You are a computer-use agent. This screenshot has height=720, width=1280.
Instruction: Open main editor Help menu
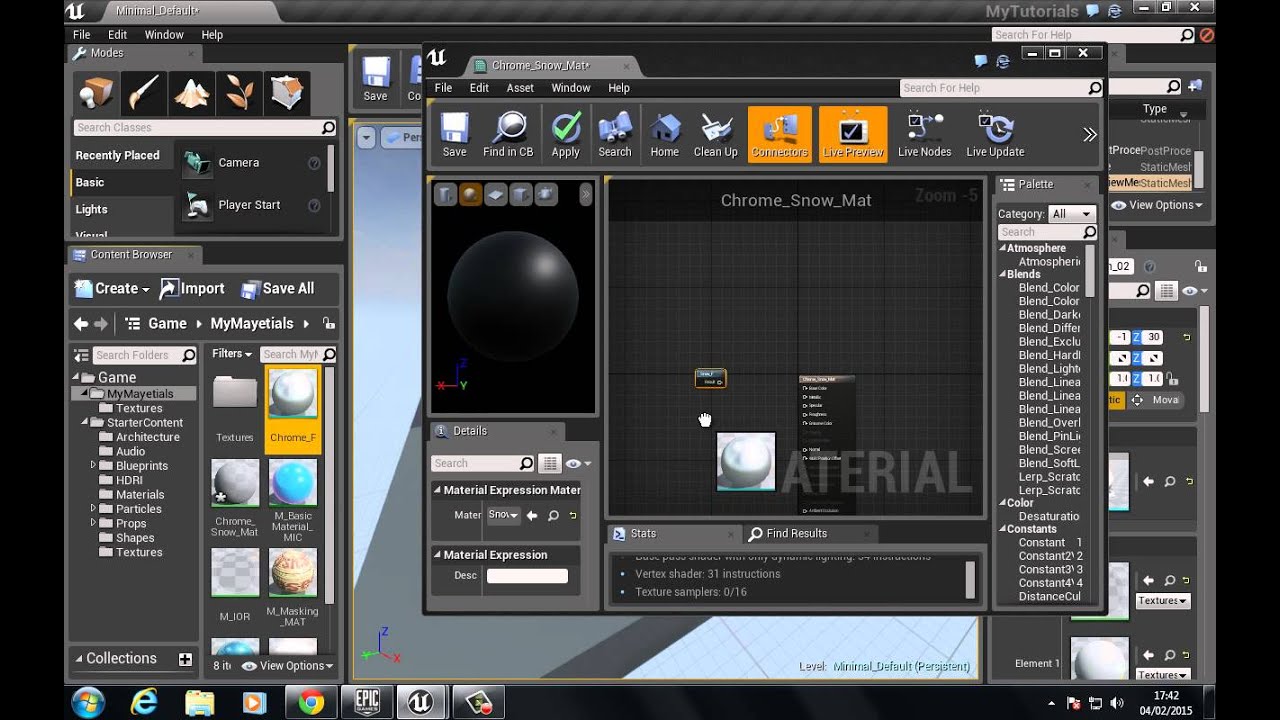click(212, 34)
